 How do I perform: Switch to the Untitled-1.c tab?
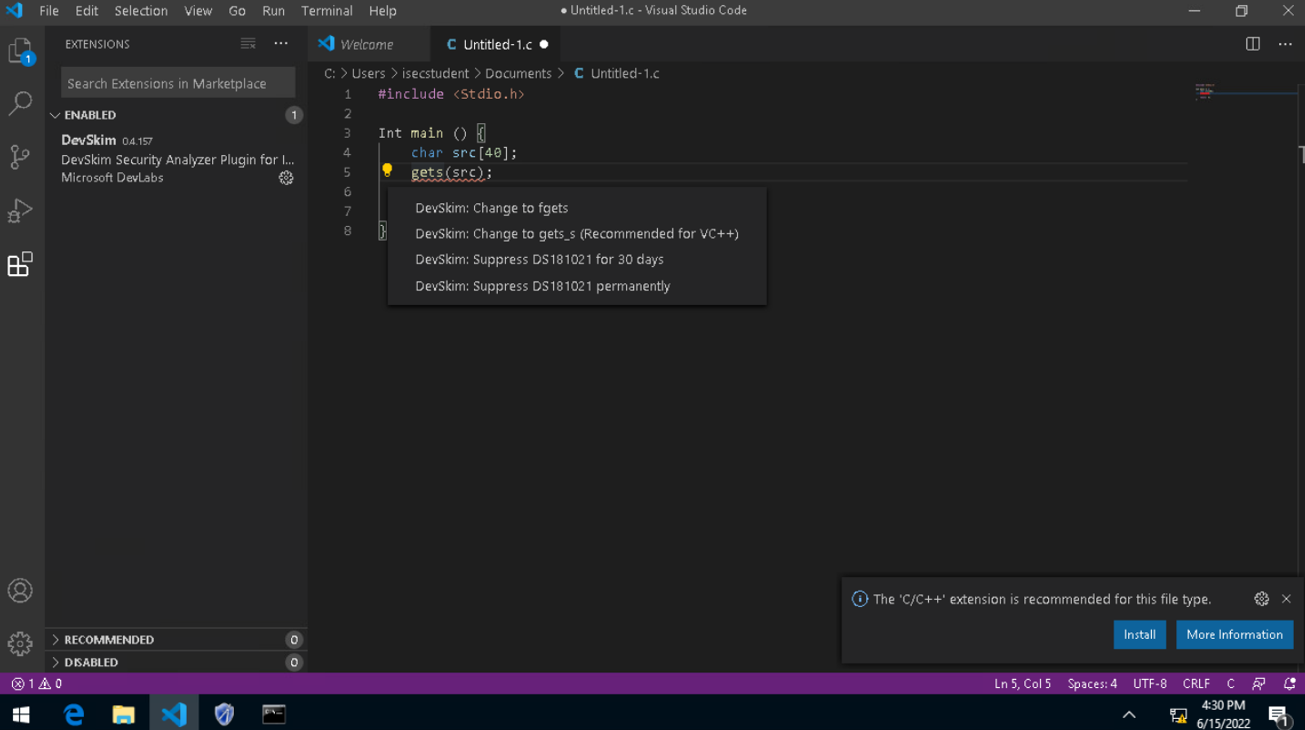point(496,44)
